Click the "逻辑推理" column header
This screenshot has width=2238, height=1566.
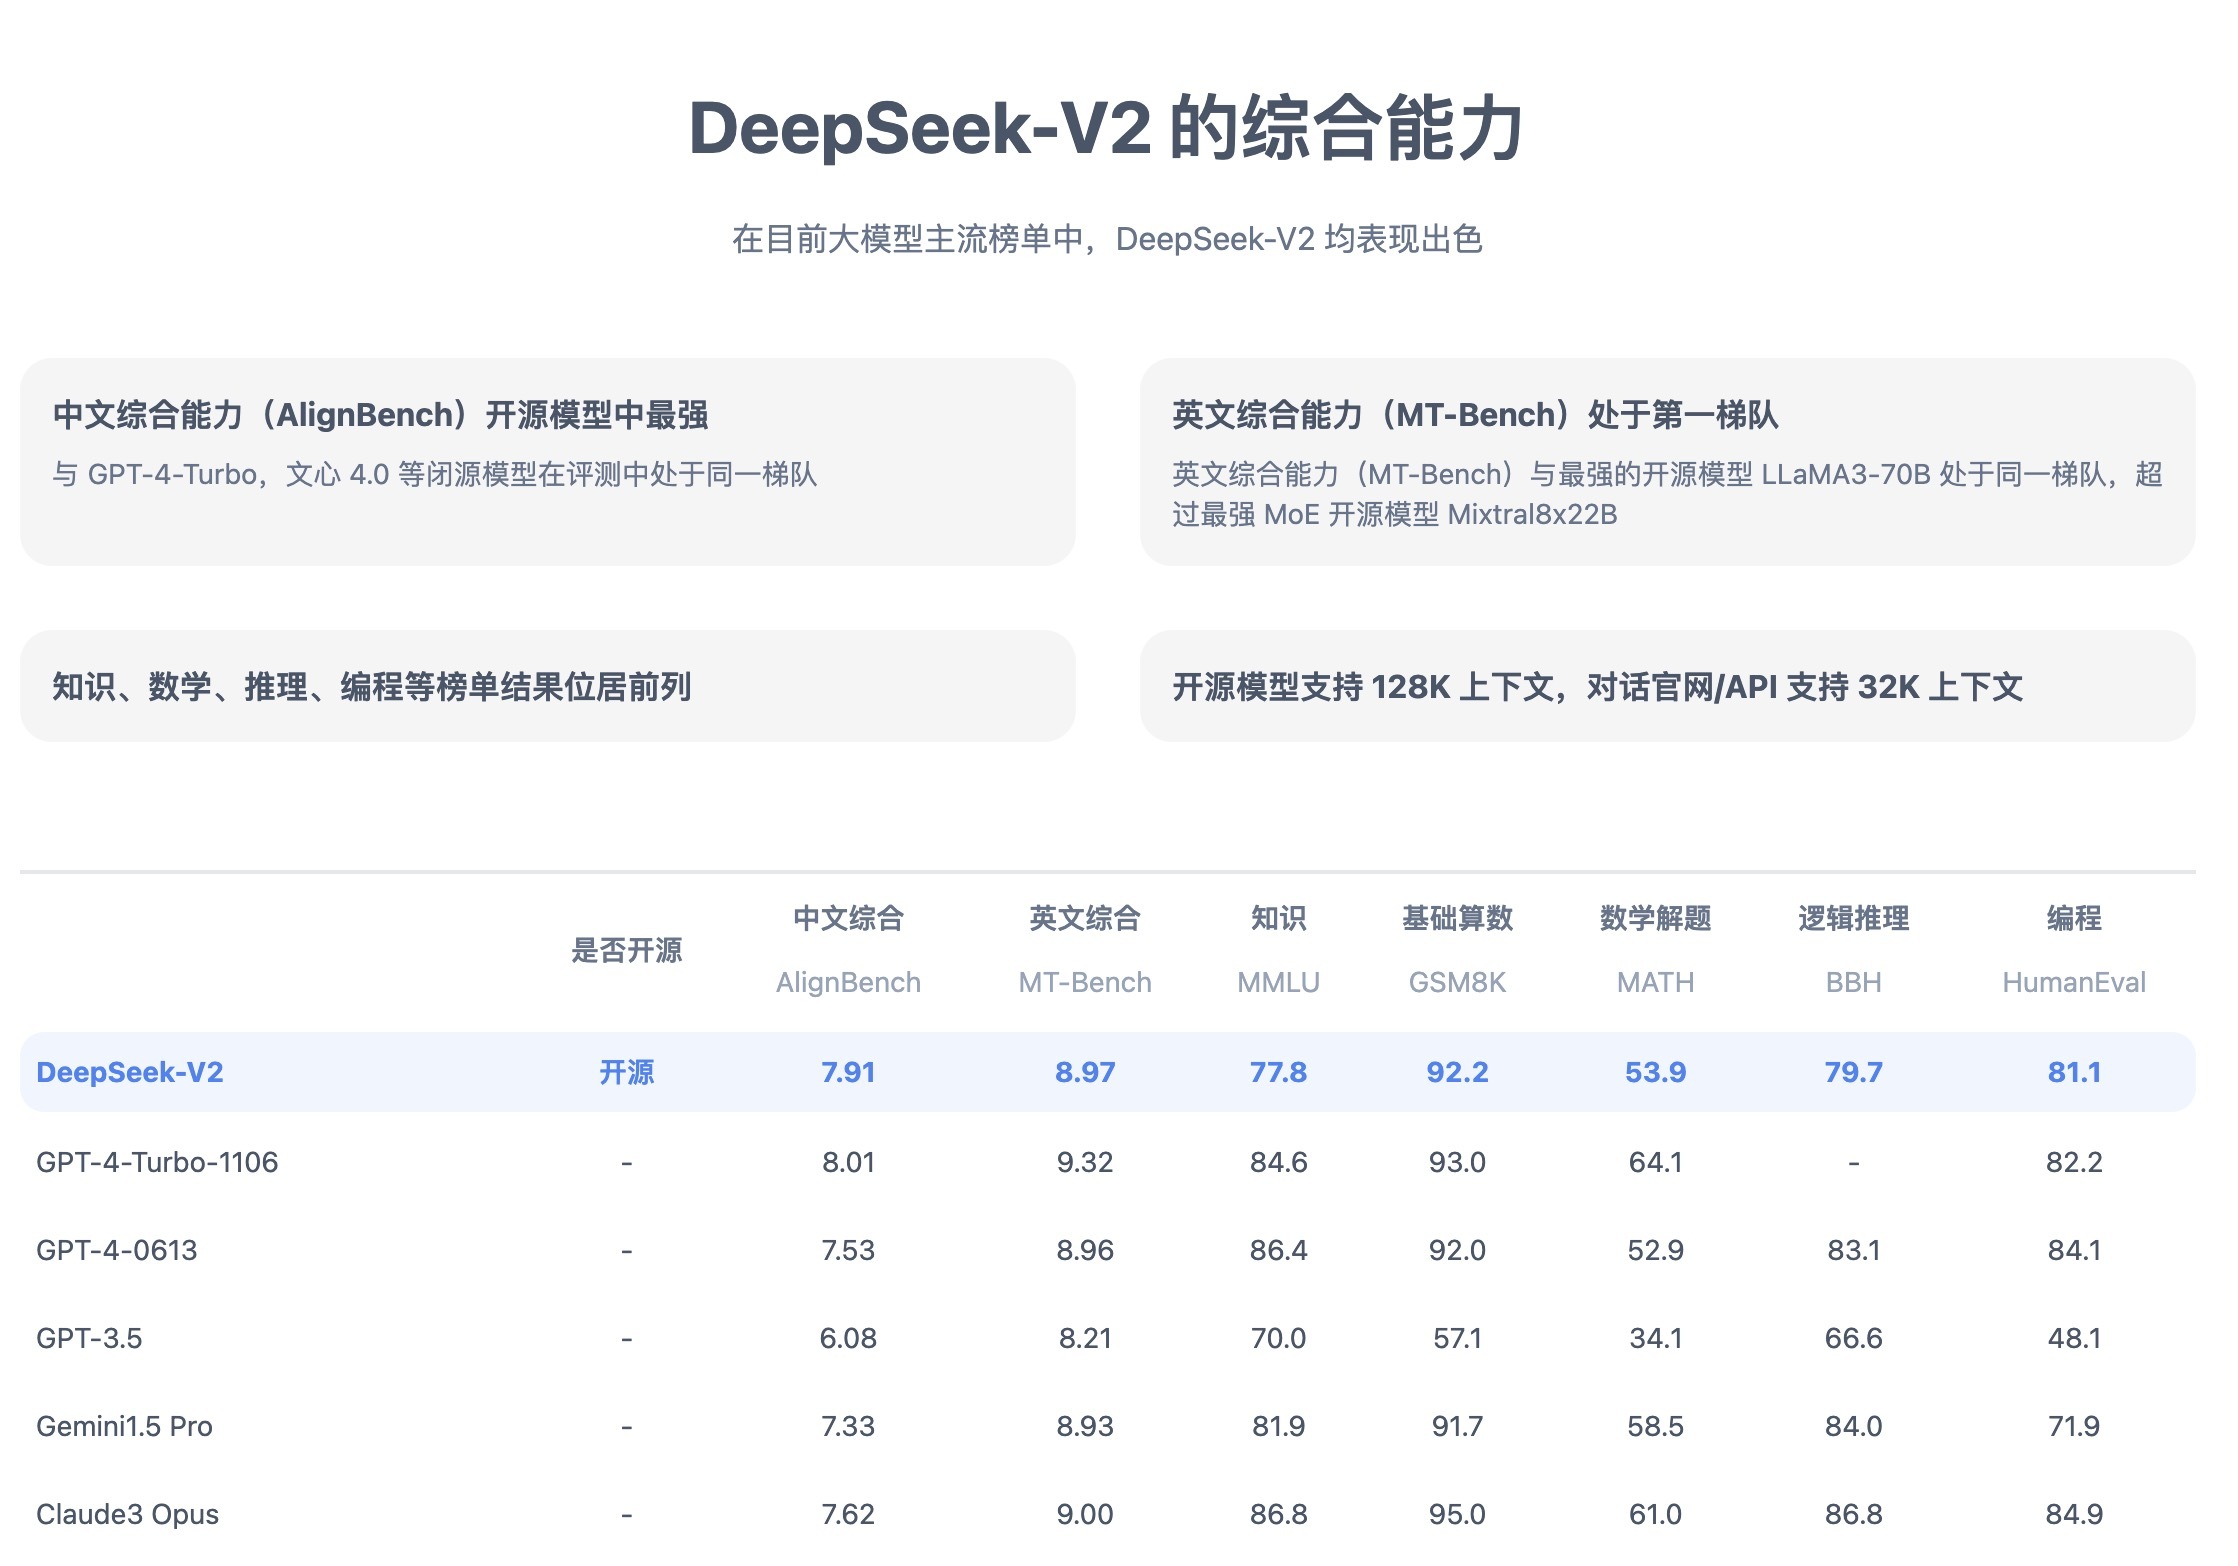point(1853,918)
